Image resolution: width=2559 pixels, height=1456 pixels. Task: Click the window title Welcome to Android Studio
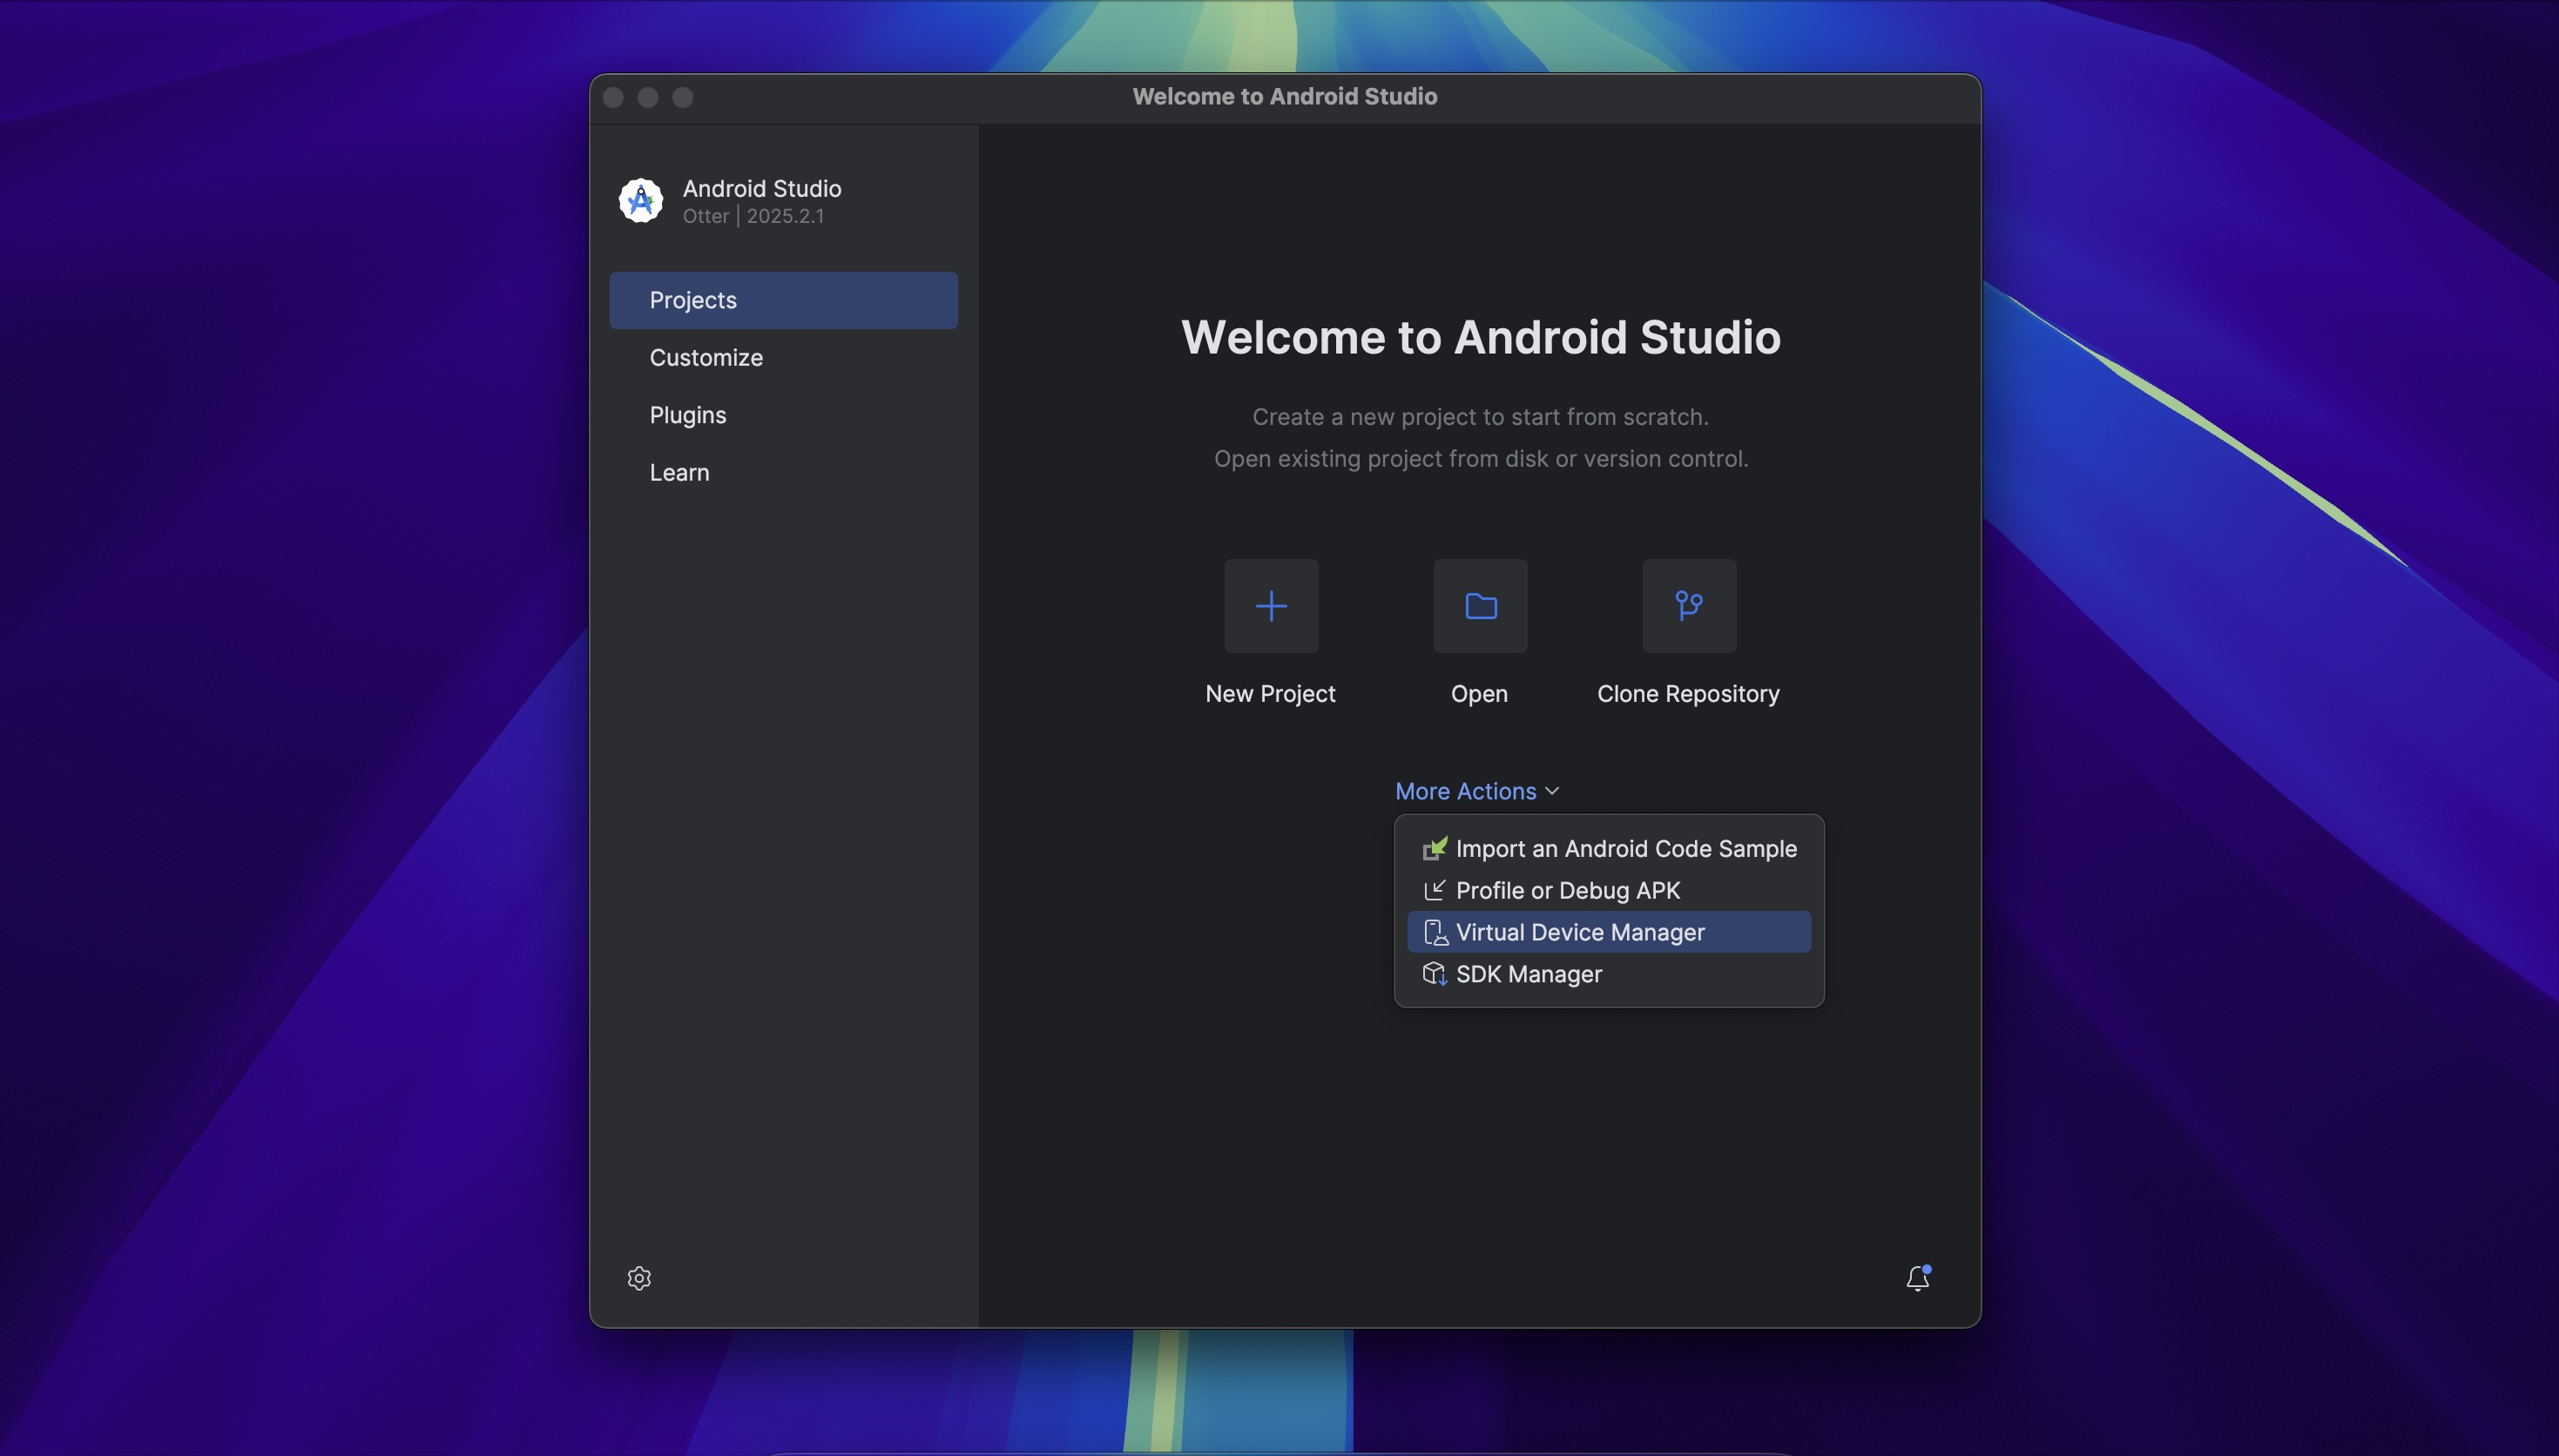point(1285,97)
